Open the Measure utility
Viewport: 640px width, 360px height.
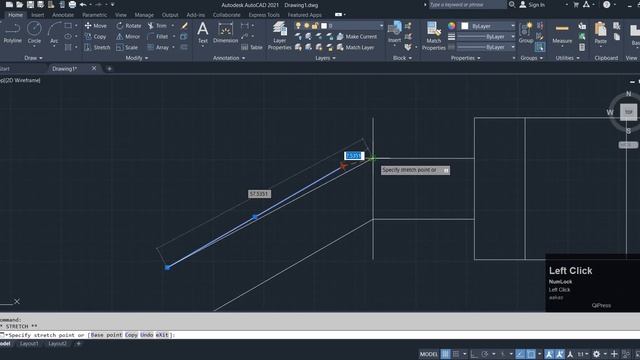(562, 33)
